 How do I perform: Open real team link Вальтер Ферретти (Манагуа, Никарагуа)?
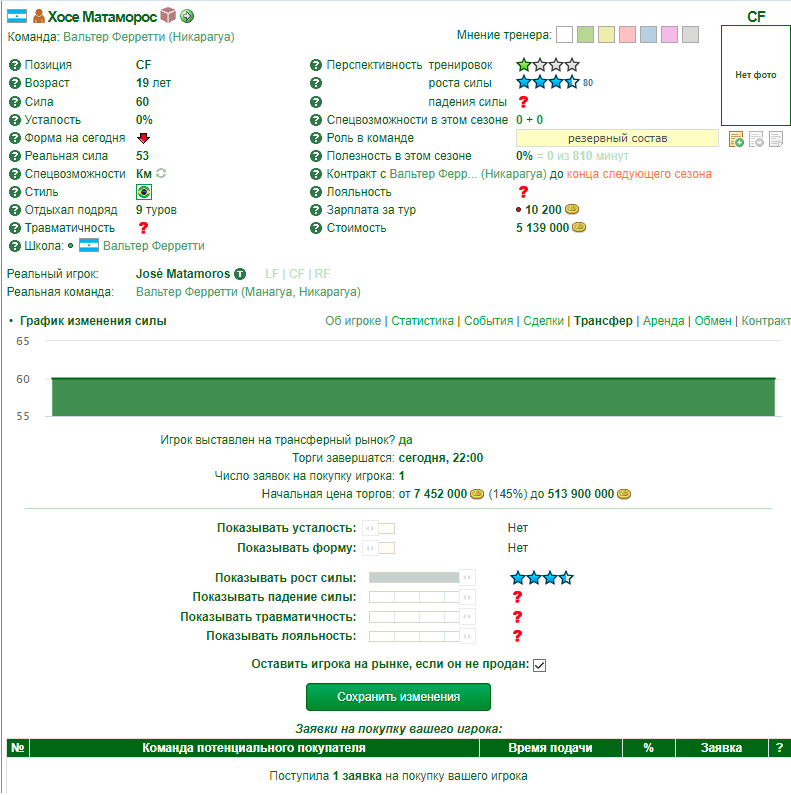[248, 292]
